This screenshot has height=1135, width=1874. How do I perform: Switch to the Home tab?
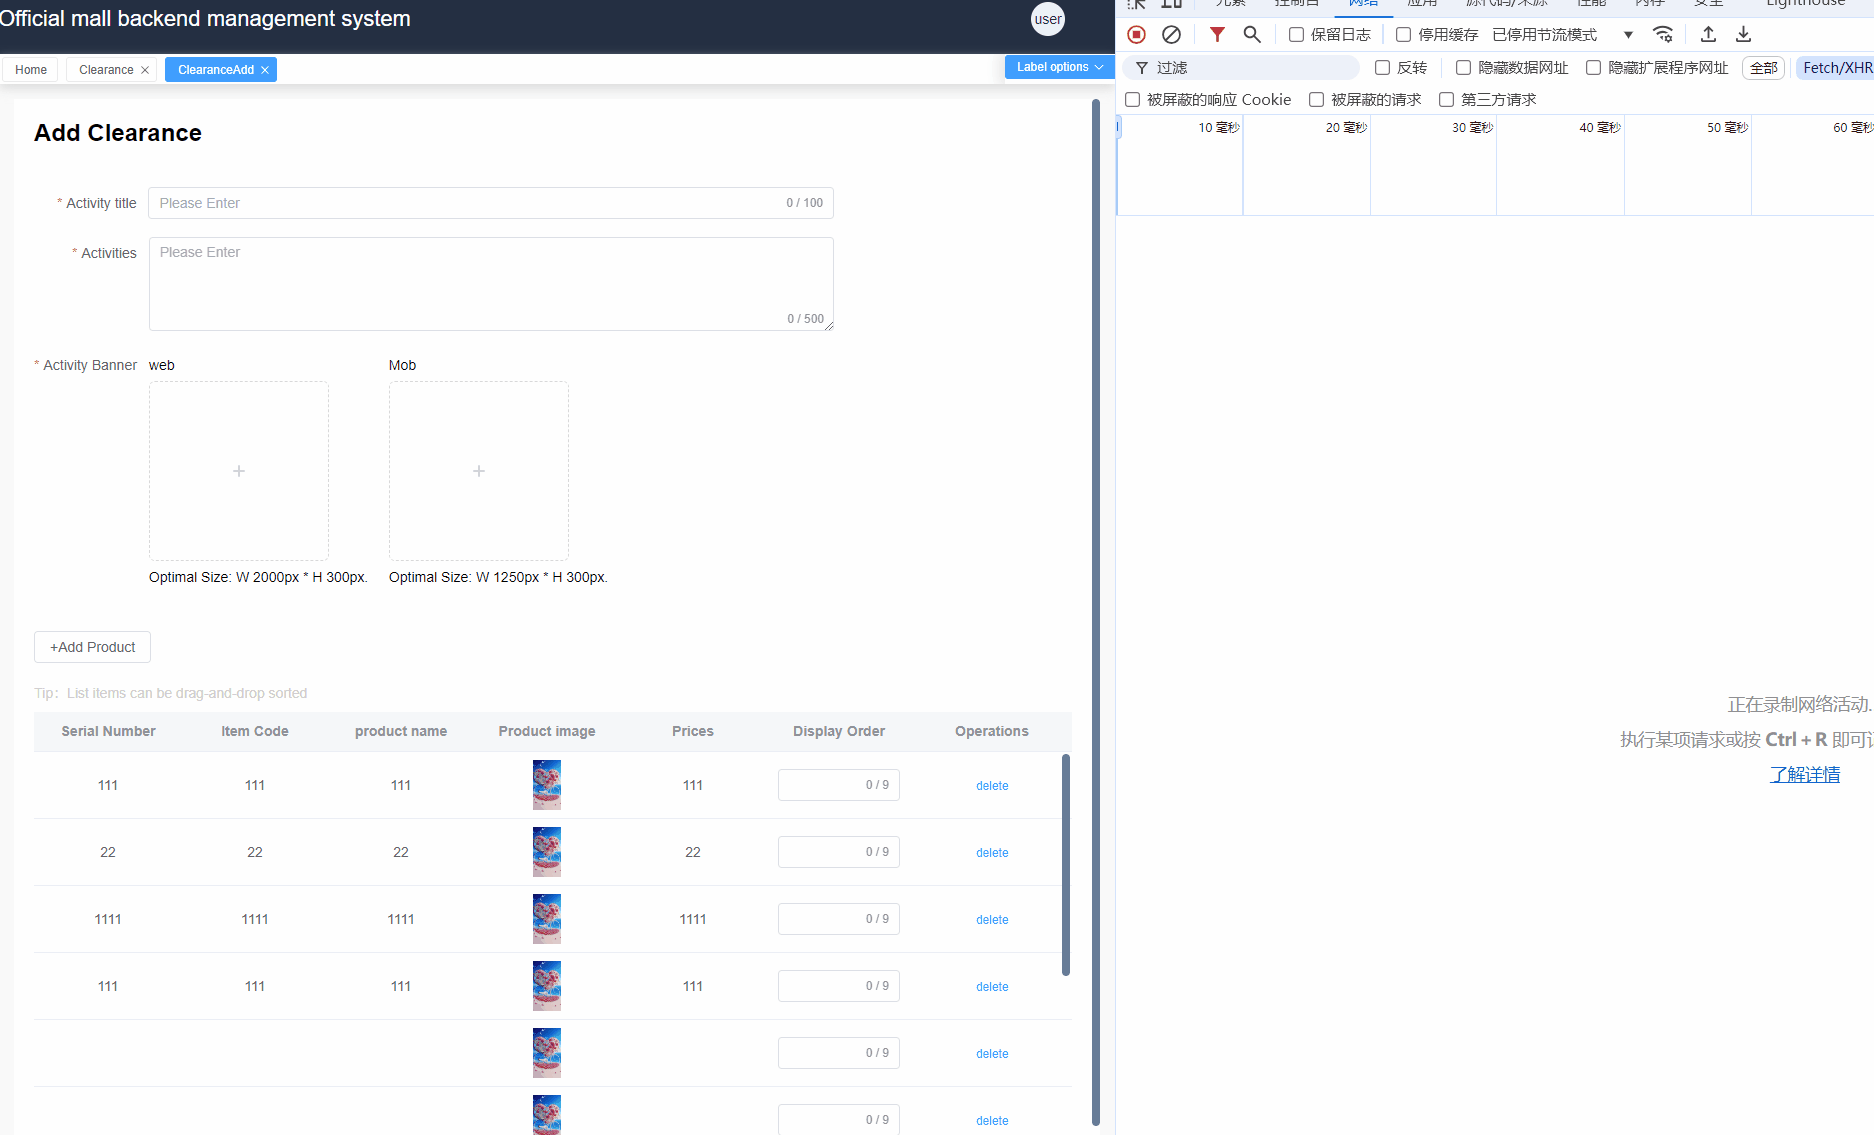coord(31,70)
